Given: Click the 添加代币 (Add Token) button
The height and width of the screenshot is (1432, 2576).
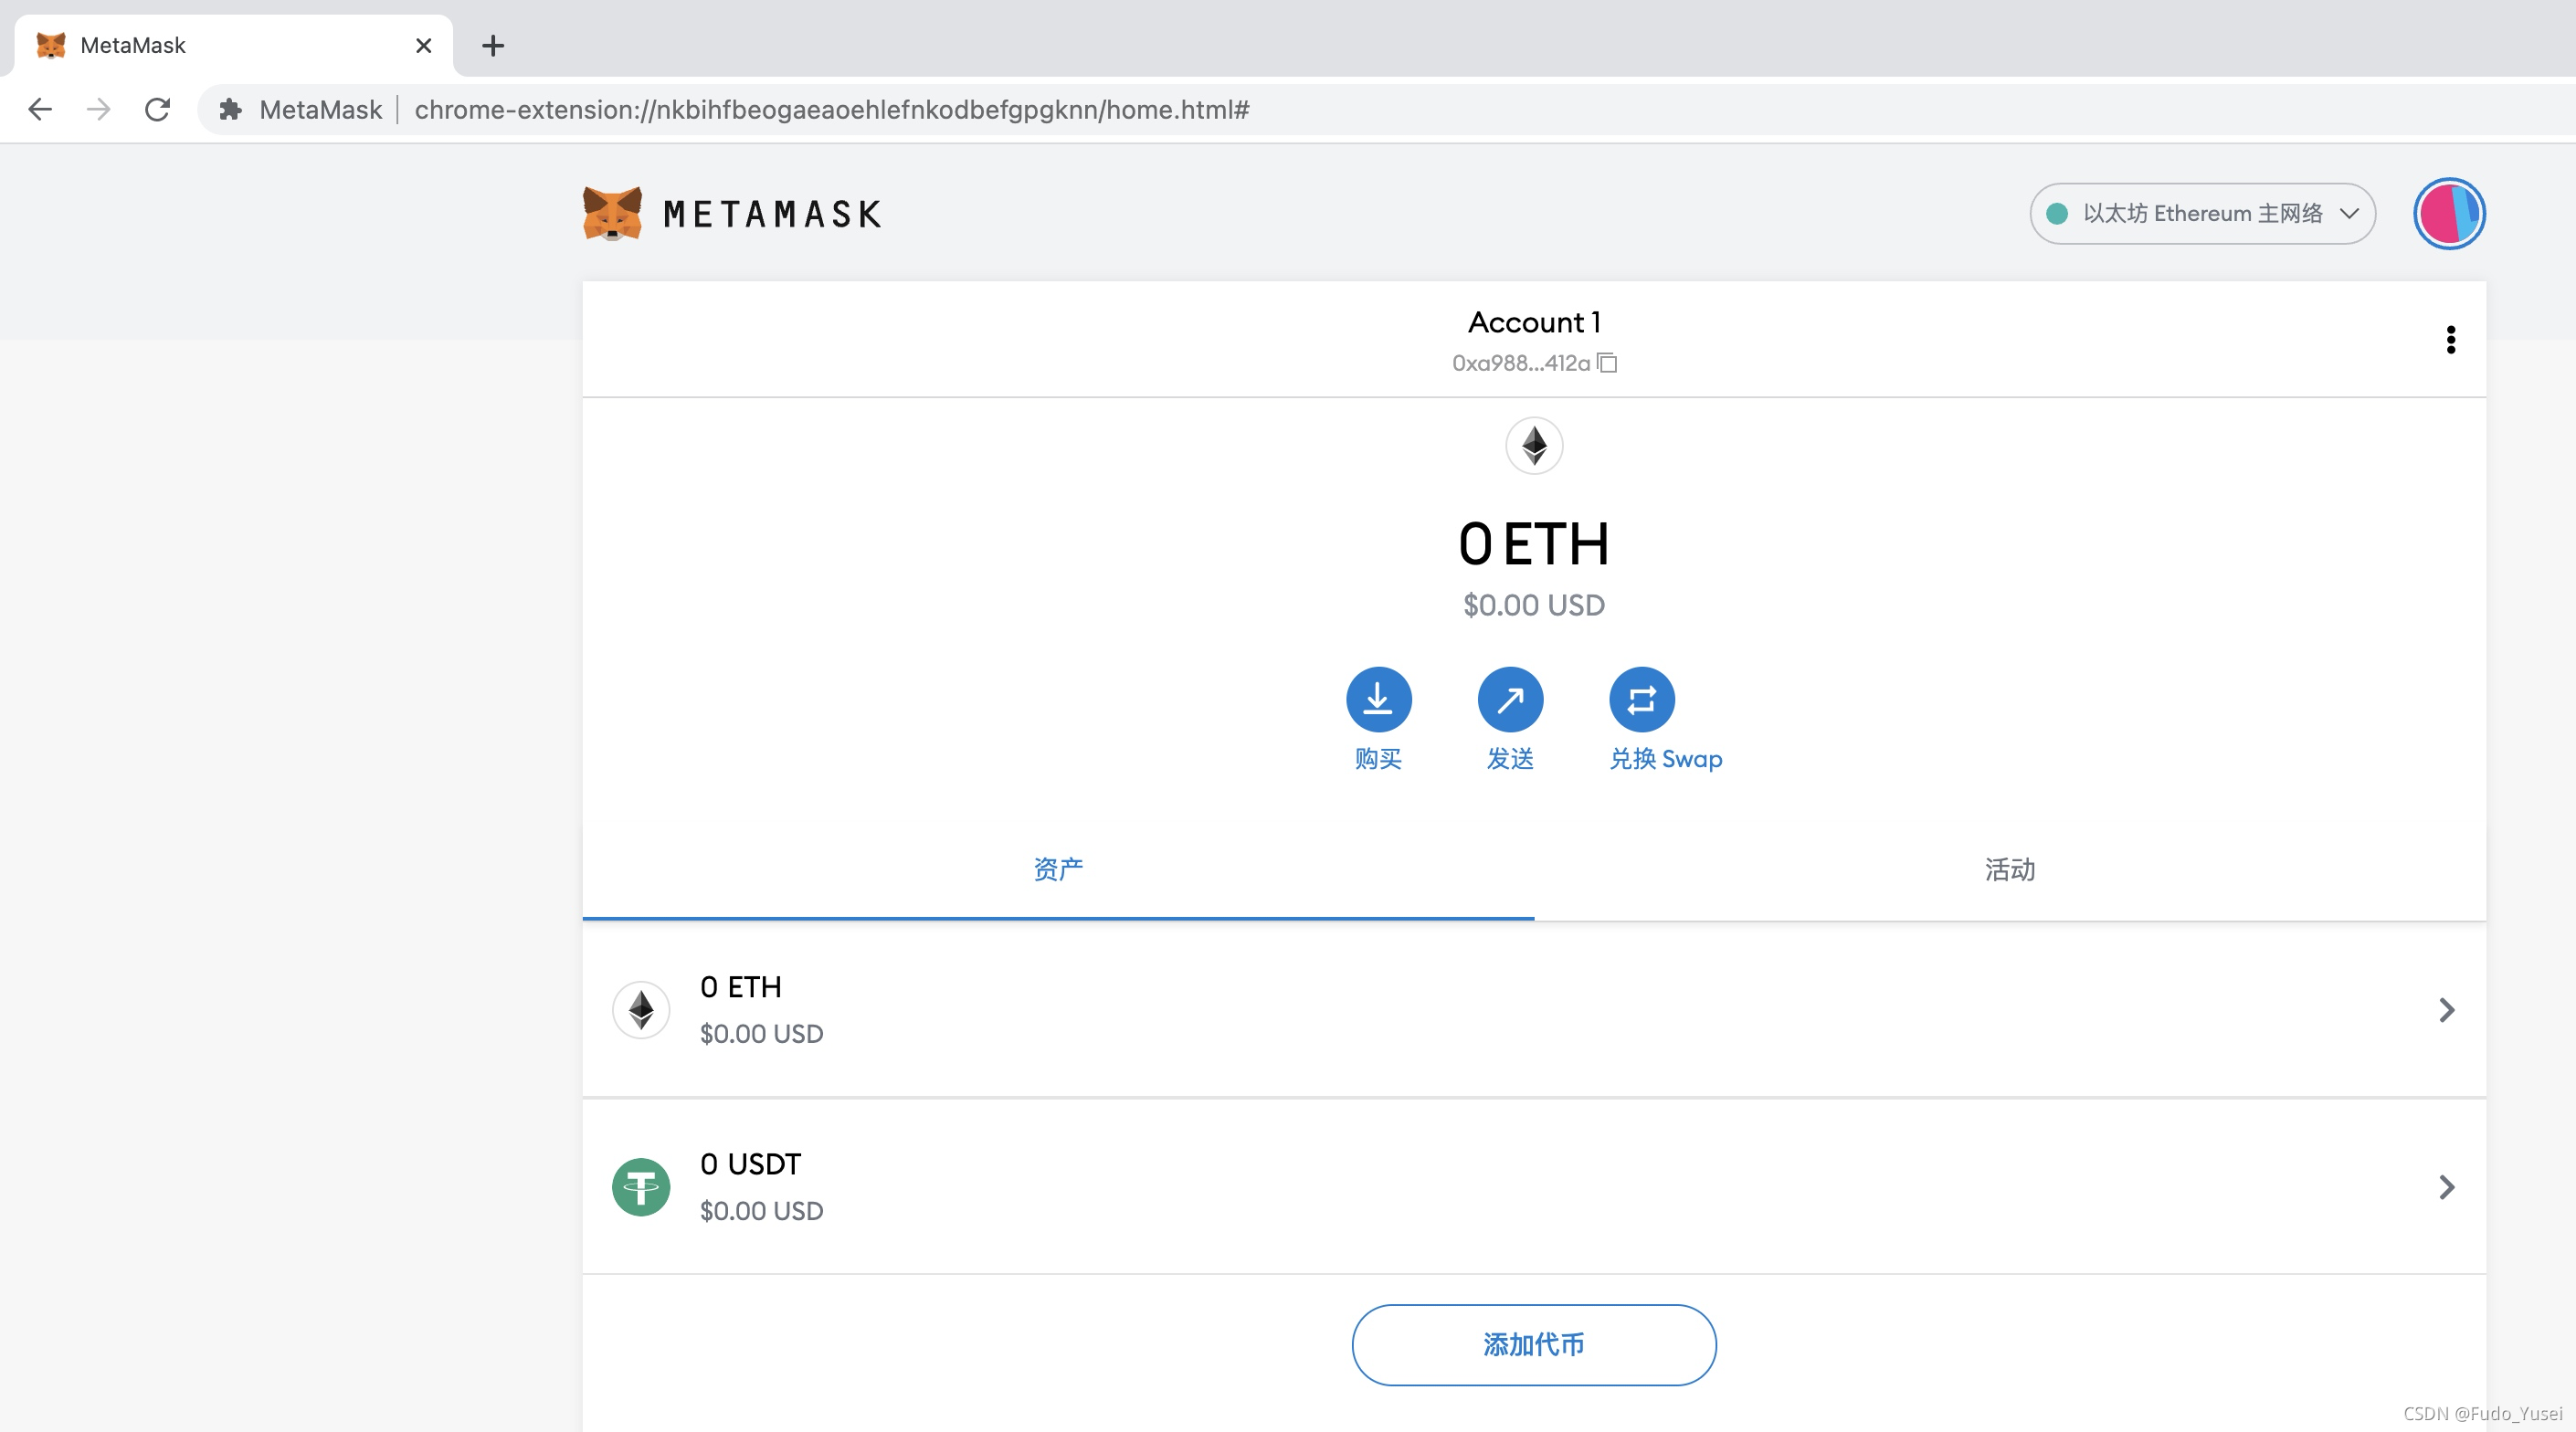Looking at the screenshot, I should [1534, 1344].
